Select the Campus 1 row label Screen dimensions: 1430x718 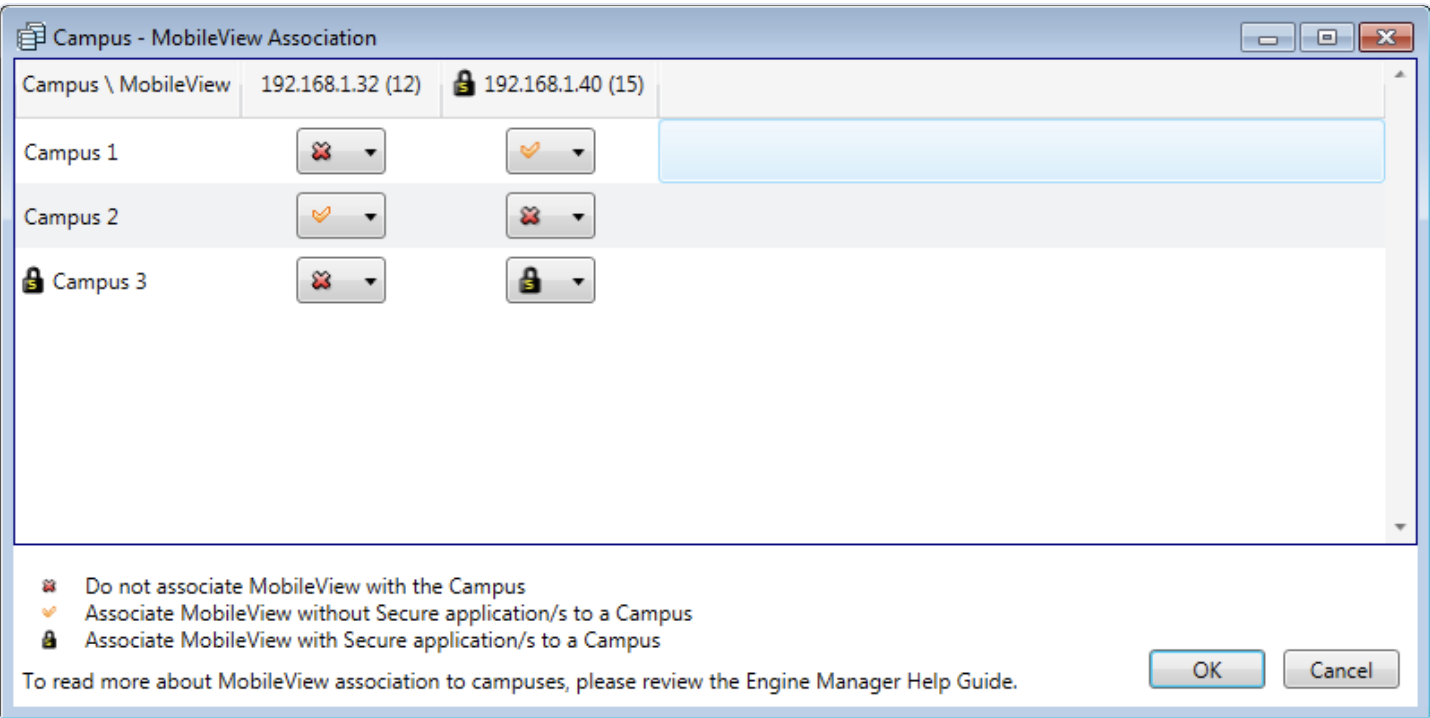71,153
